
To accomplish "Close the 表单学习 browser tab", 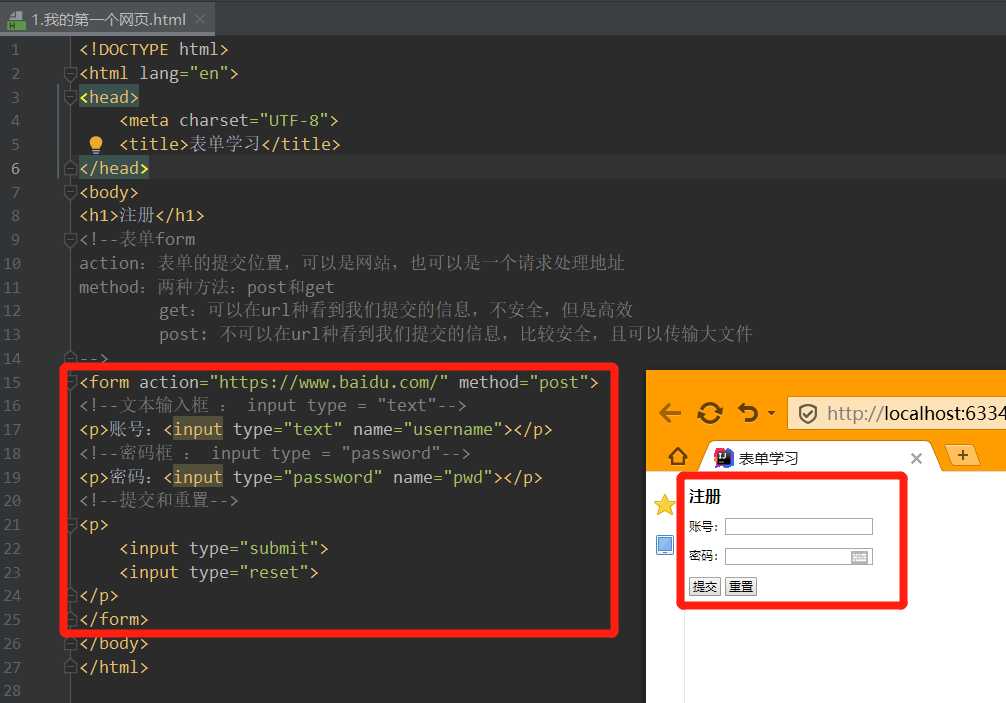I will pos(916,458).
